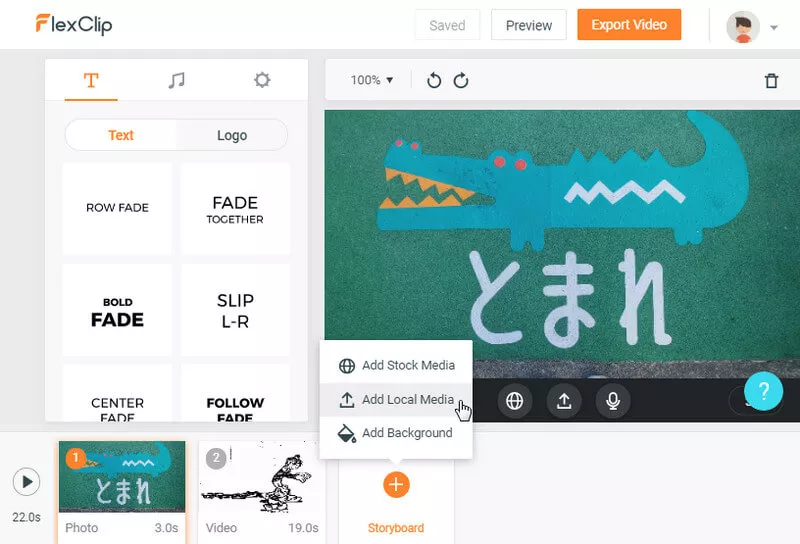The height and width of the screenshot is (544, 800).
Task: Open the settings gear tab
Action: [262, 80]
